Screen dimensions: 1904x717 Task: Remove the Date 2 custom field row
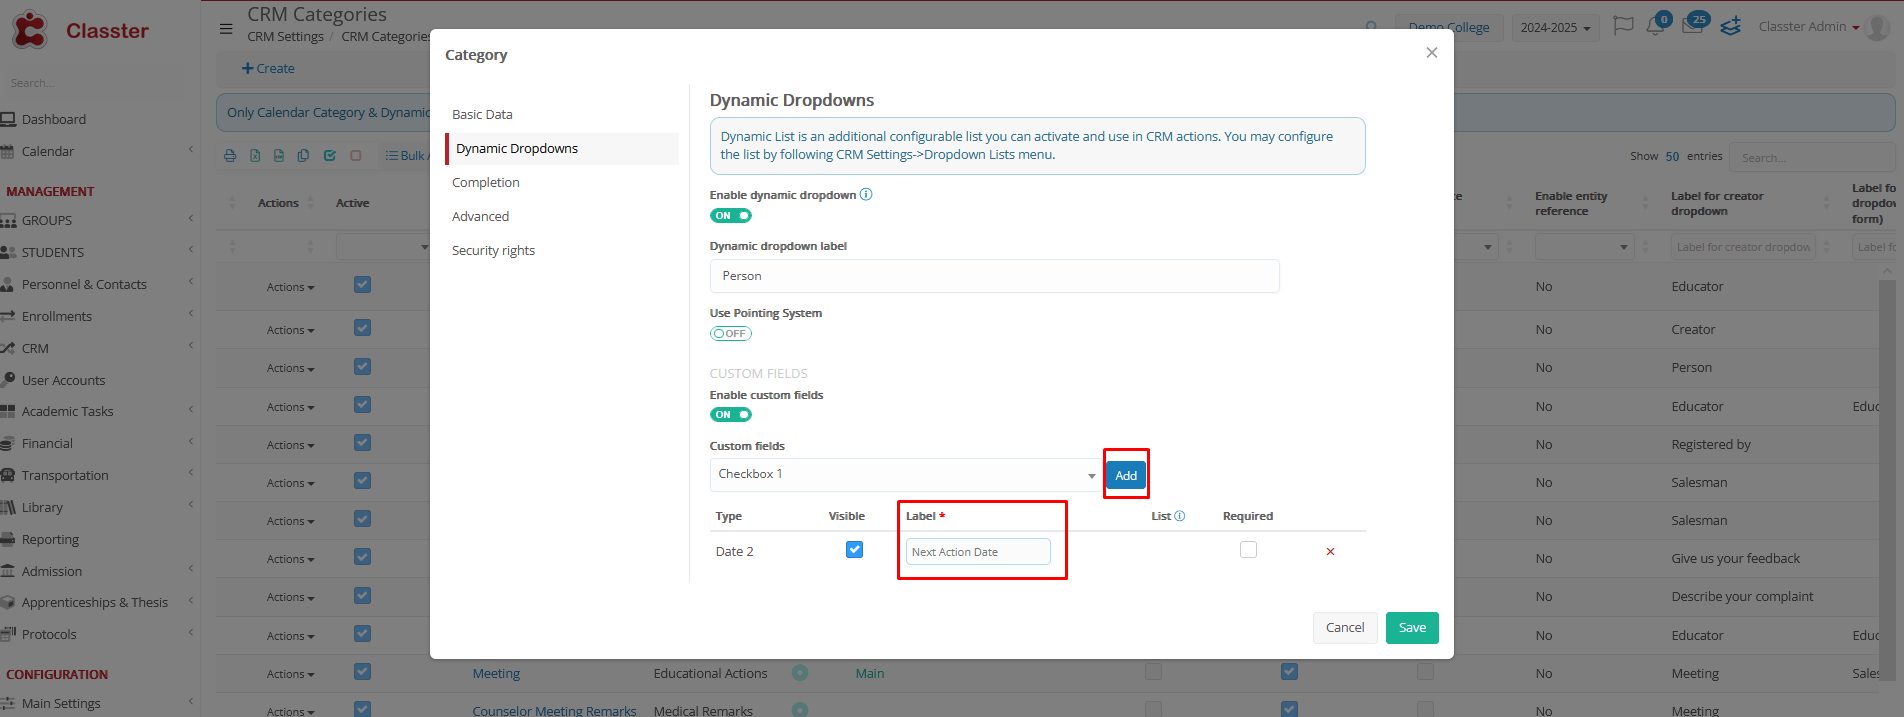1330,552
